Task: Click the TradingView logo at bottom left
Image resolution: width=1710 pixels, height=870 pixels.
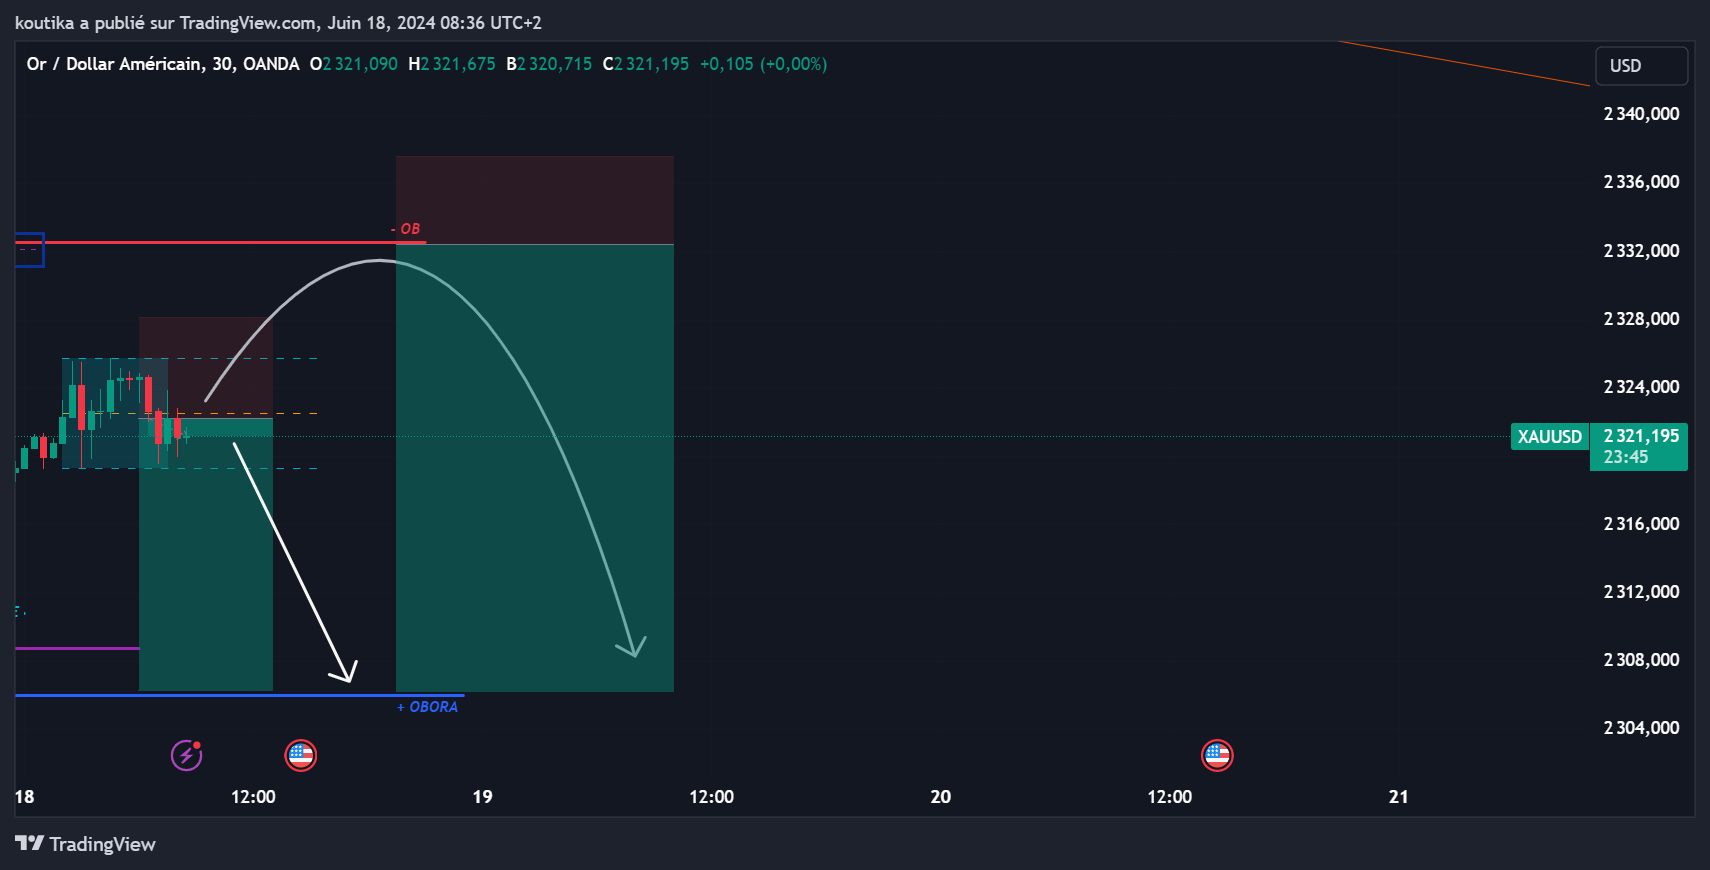Action: tap(85, 844)
